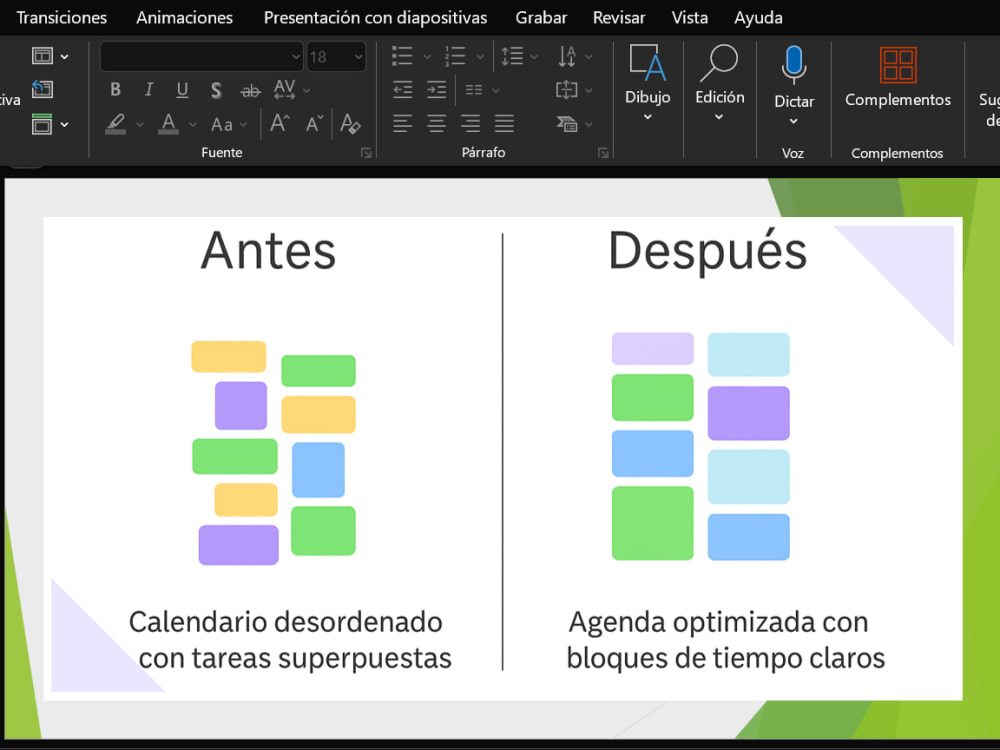1000x750 pixels.
Task: Open Fuente dialog launcher
Action: [366, 152]
